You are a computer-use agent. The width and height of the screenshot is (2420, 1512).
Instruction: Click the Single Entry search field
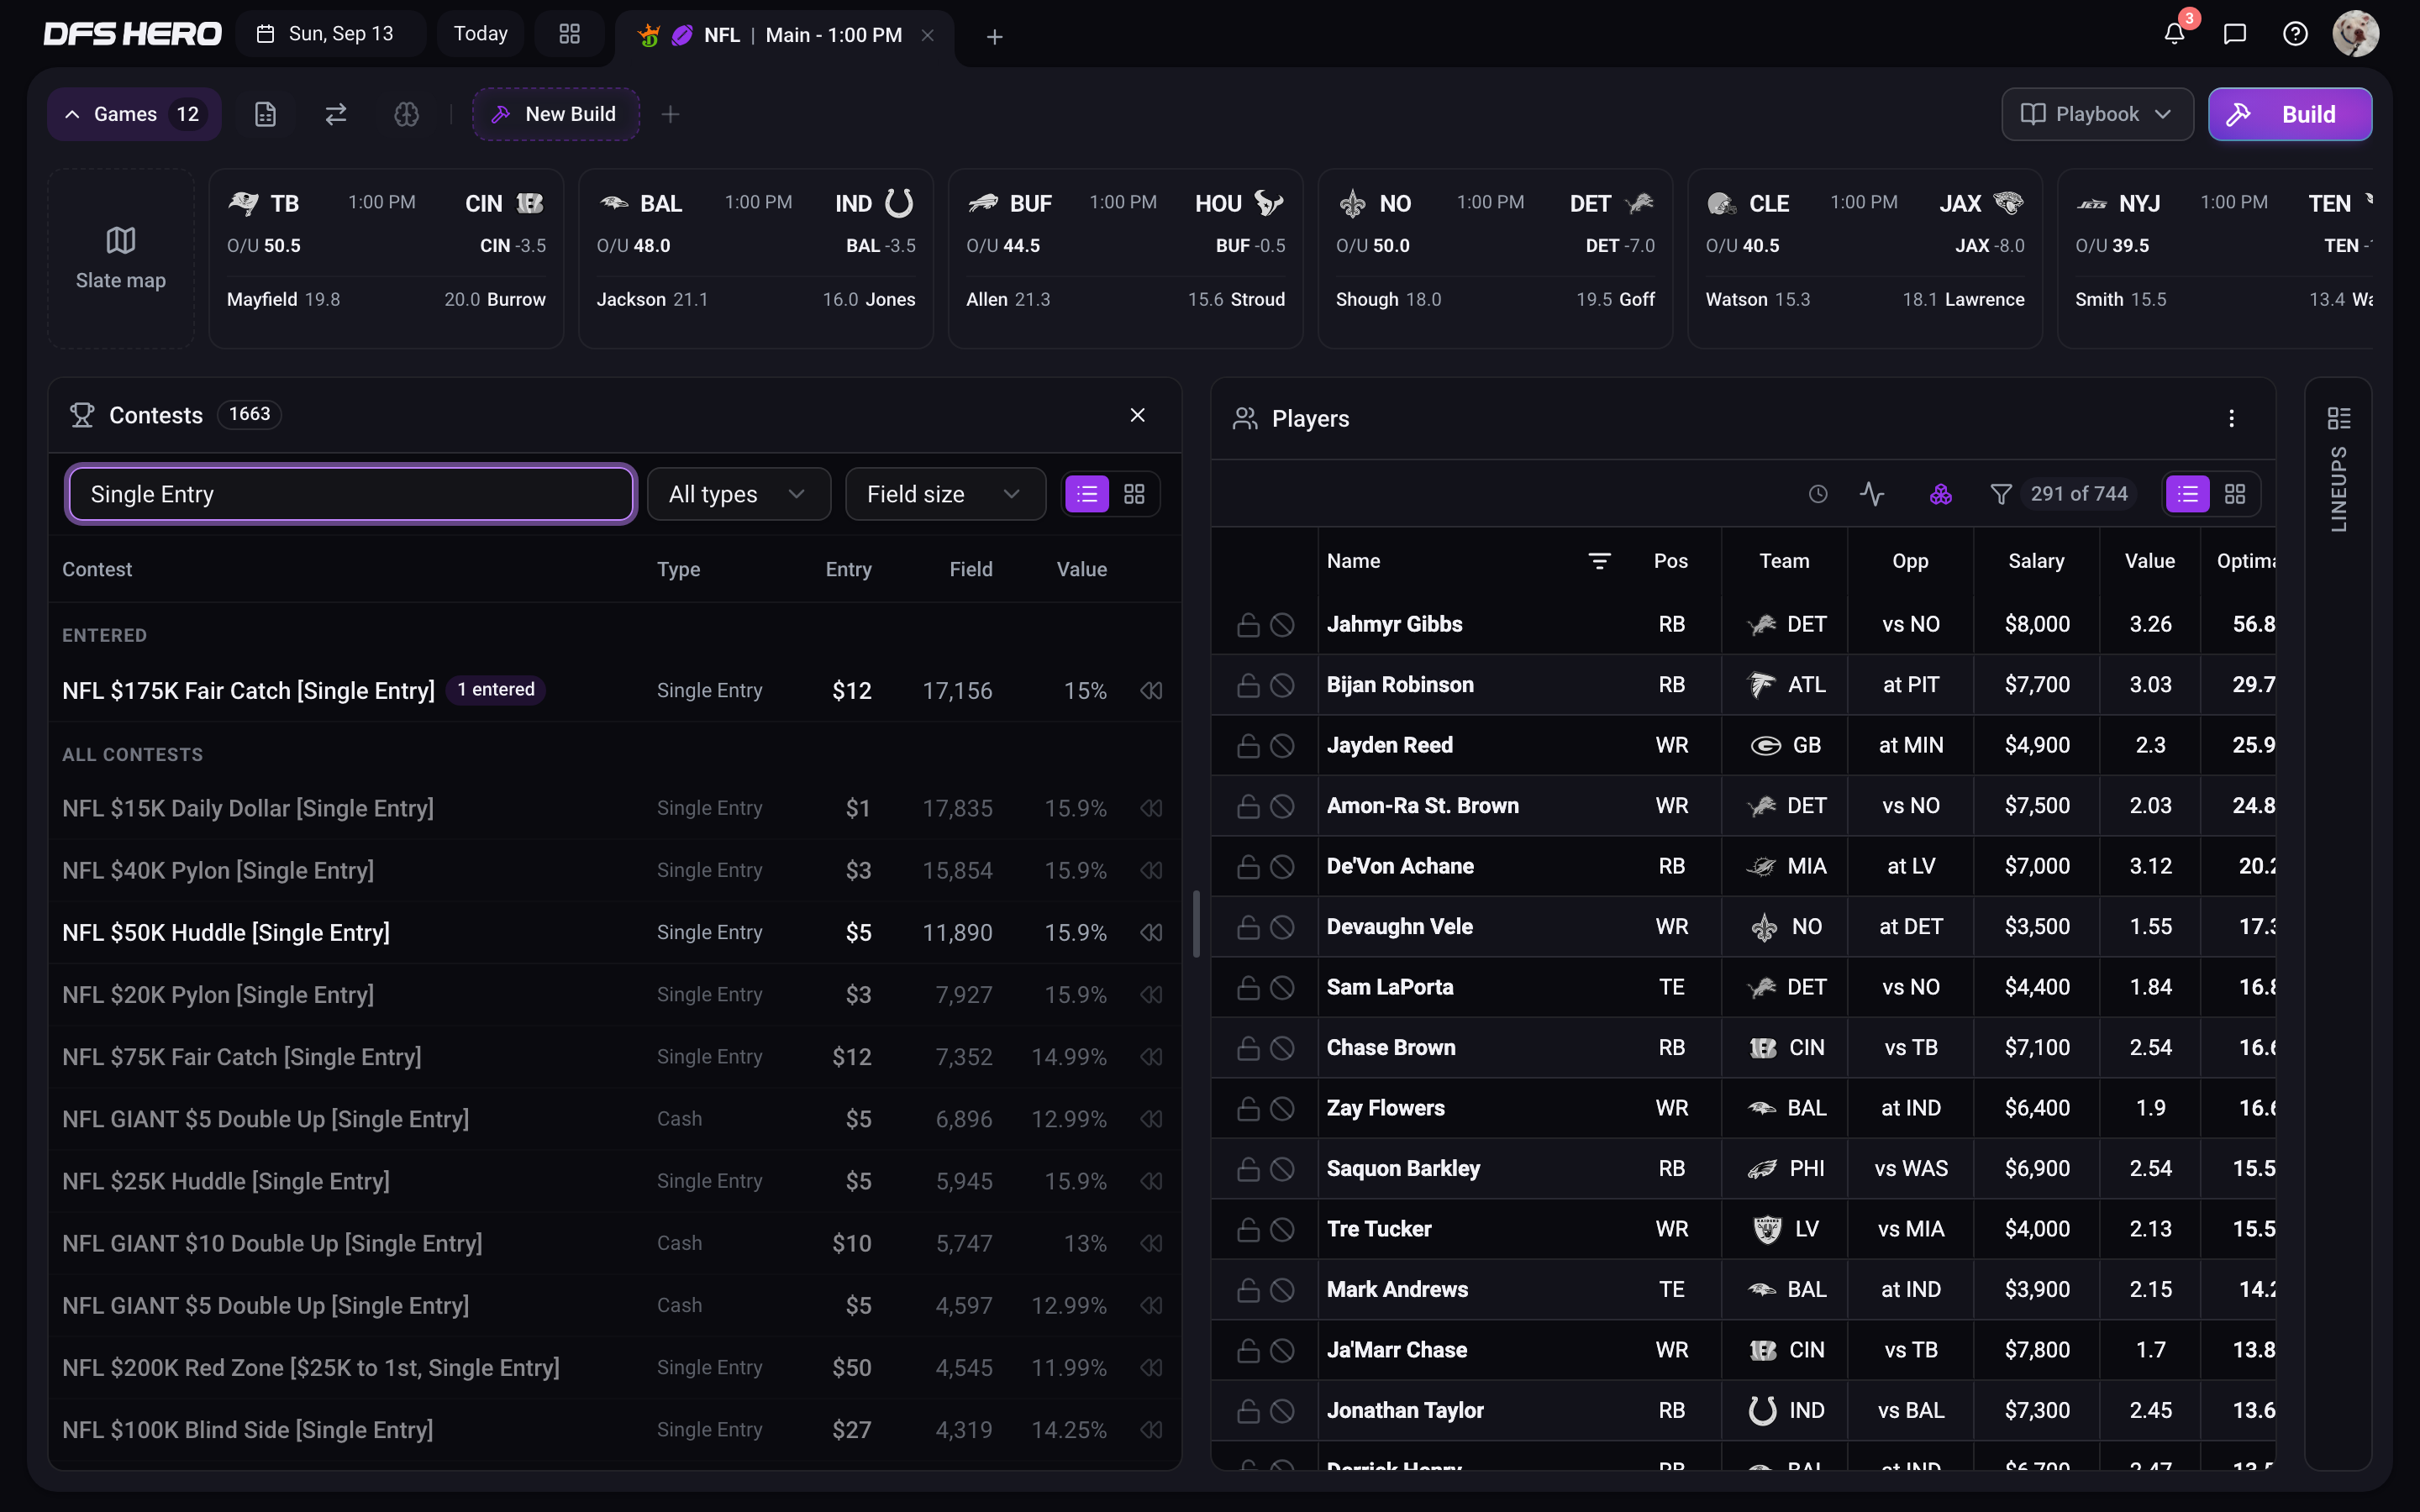point(351,494)
